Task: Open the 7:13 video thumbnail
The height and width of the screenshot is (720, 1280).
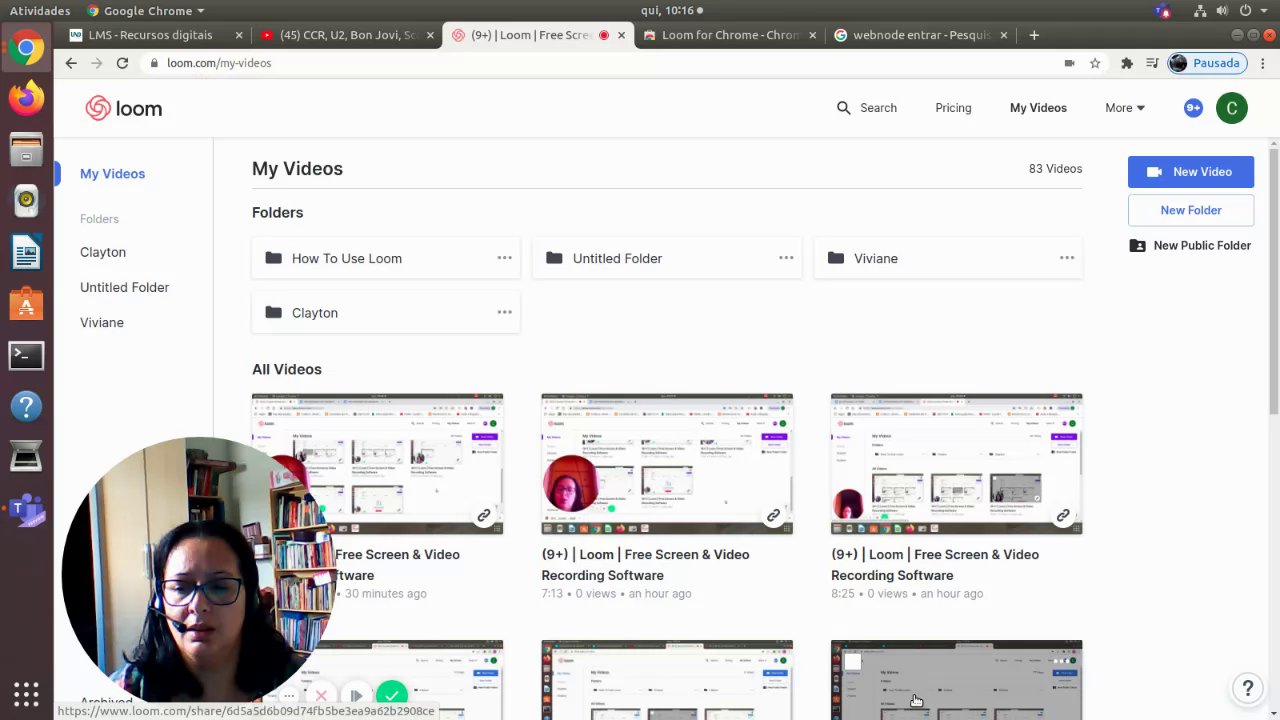Action: click(667, 464)
